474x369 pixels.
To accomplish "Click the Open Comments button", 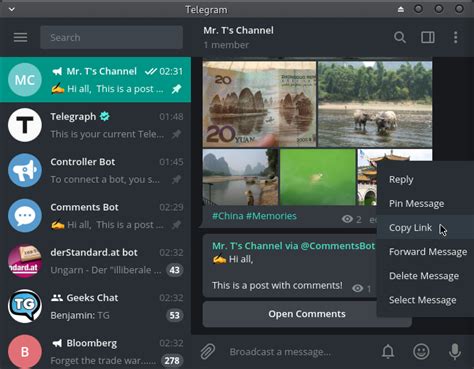I will pyautogui.click(x=307, y=314).
